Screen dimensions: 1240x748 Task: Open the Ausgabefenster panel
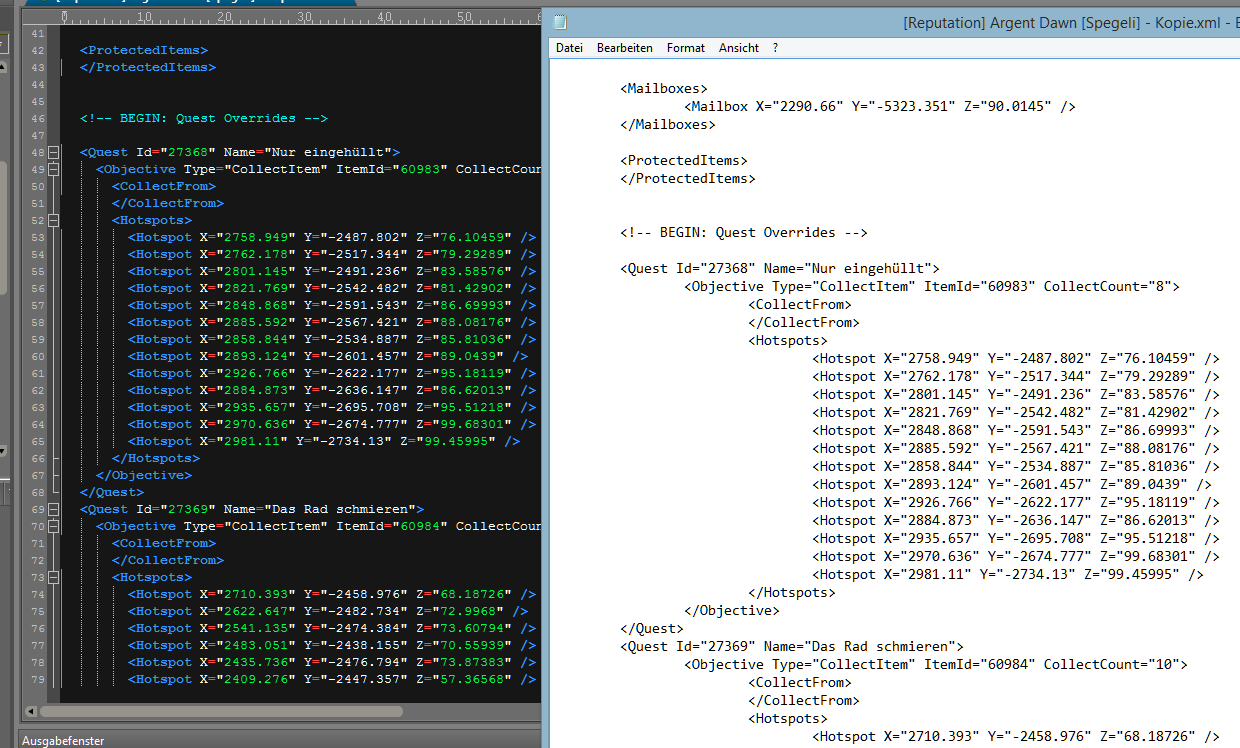(62, 741)
